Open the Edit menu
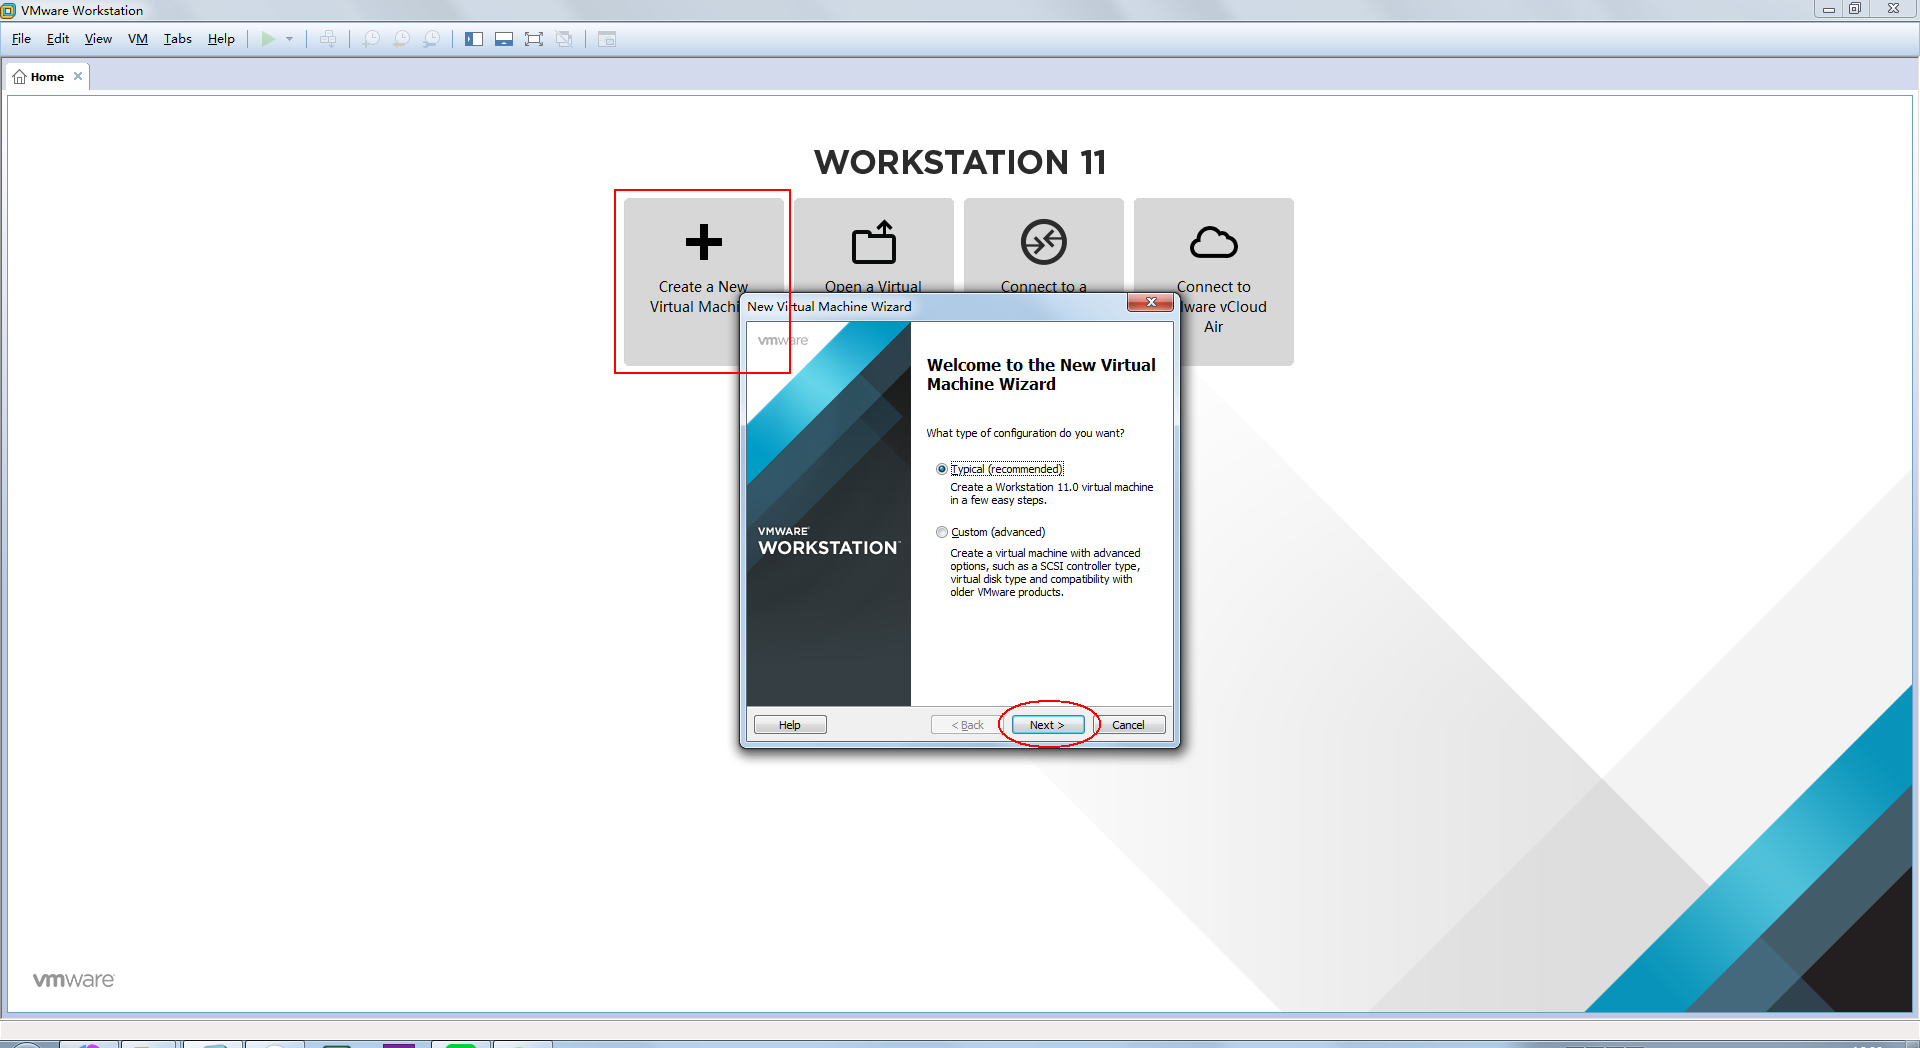The height and width of the screenshot is (1048, 1920). [x=58, y=39]
